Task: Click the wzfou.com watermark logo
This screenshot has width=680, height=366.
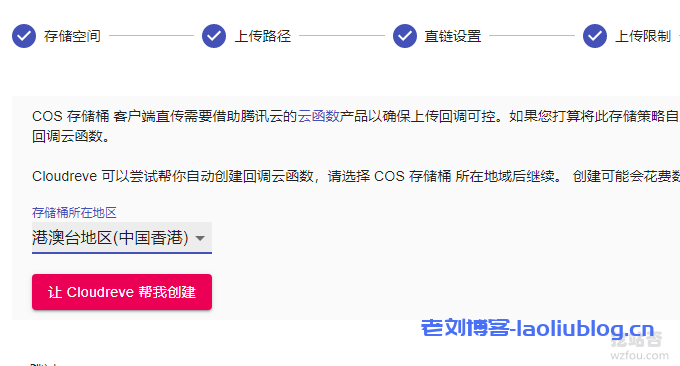Action: pyautogui.click(x=639, y=347)
